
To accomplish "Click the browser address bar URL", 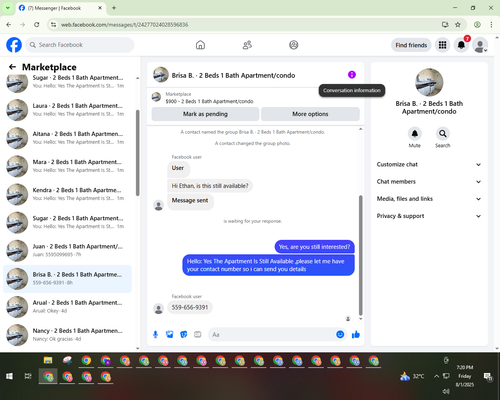I will pos(124,25).
